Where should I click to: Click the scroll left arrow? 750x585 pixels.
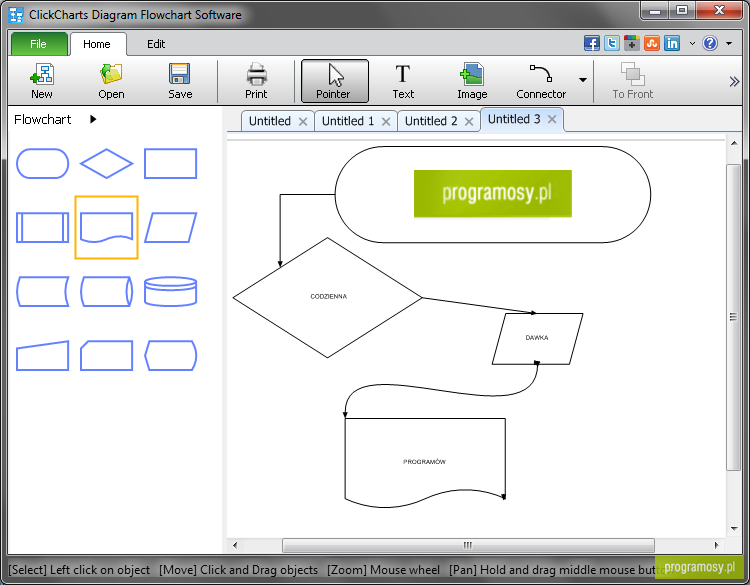[x=235, y=545]
